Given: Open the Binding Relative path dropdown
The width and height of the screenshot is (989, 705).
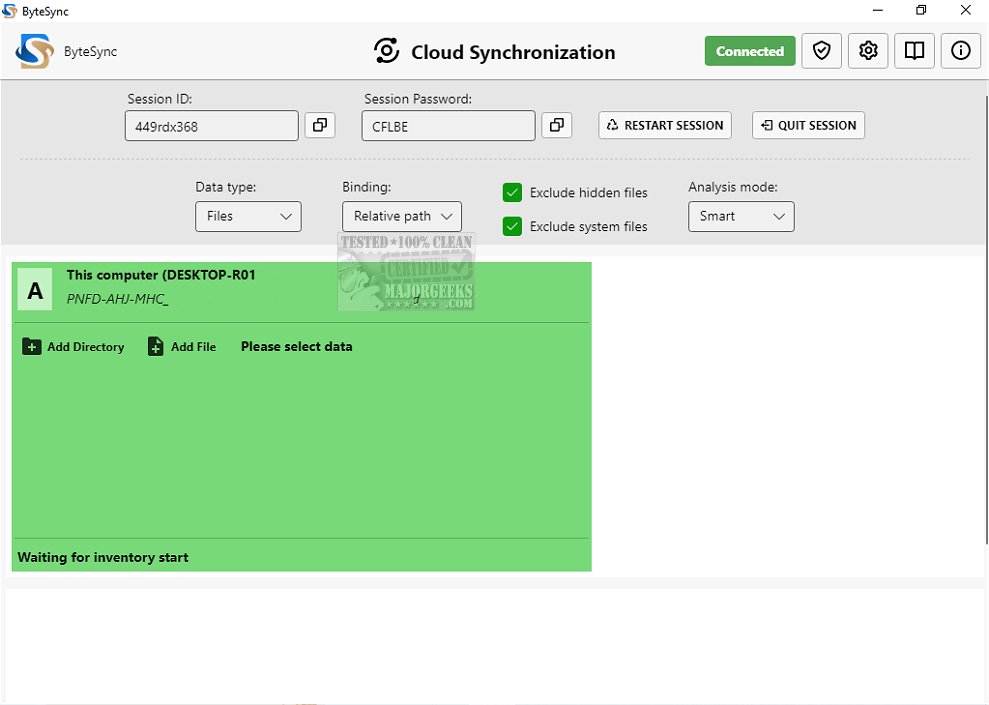Looking at the screenshot, I should pos(402,216).
